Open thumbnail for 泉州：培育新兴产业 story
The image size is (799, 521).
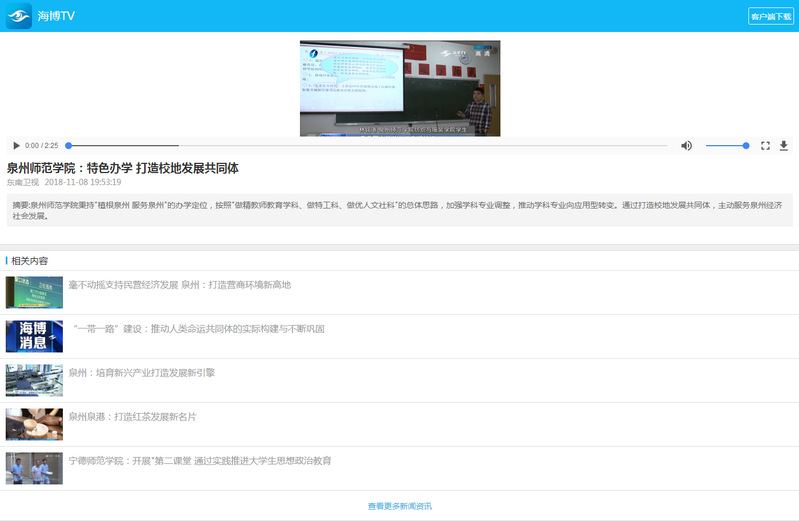click(34, 380)
